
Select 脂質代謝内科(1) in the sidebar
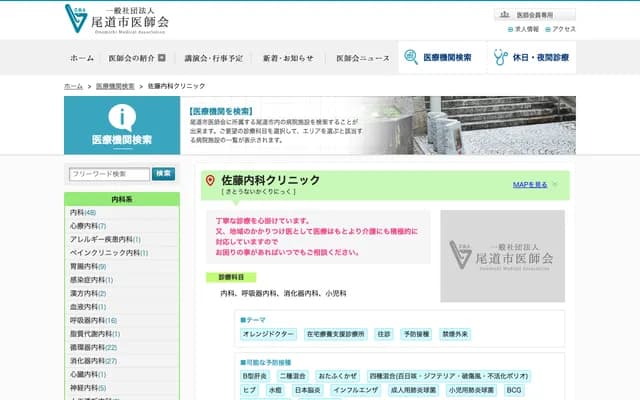(x=95, y=333)
